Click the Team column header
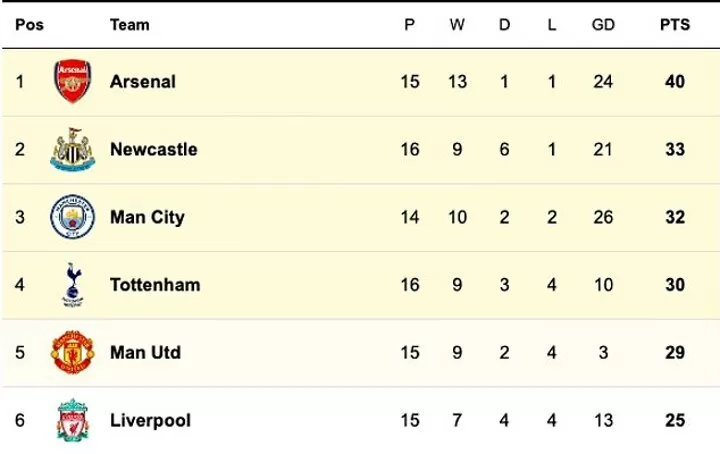Image resolution: width=720 pixels, height=454 pixels. coord(129,25)
